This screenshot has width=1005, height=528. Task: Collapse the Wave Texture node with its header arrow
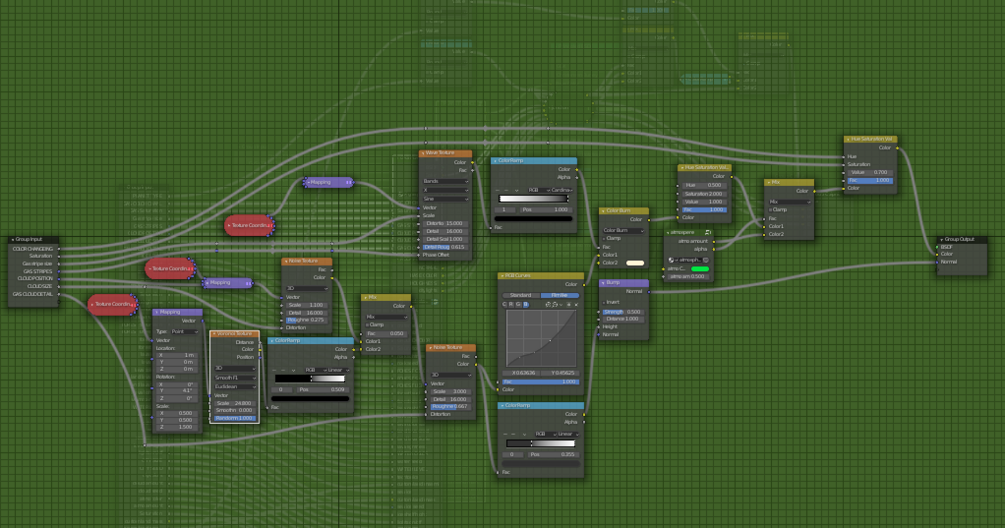(422, 154)
